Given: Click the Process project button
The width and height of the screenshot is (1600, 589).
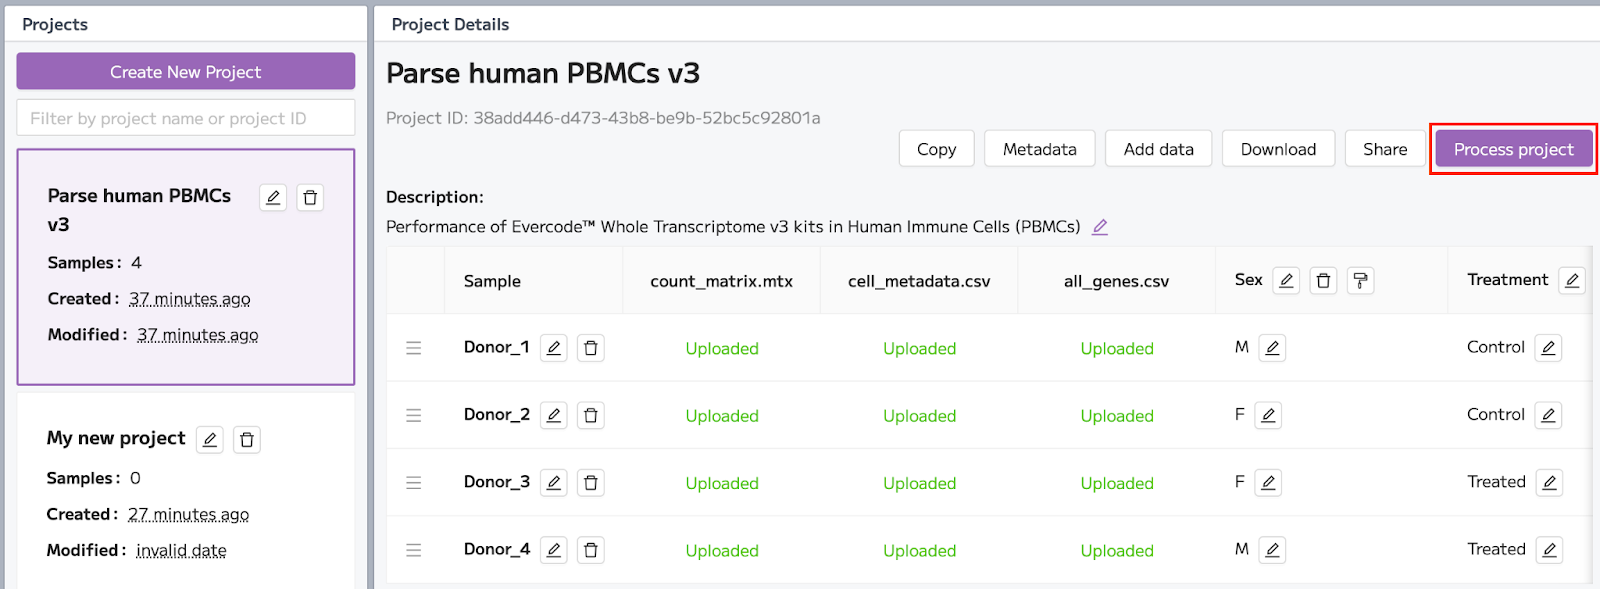Looking at the screenshot, I should tap(1513, 149).
